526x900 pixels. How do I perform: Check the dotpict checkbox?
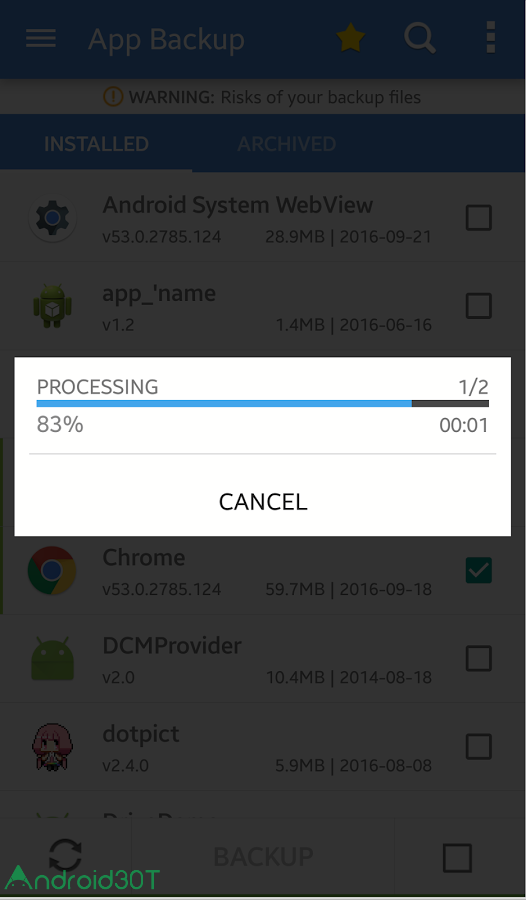pyautogui.click(x=478, y=747)
